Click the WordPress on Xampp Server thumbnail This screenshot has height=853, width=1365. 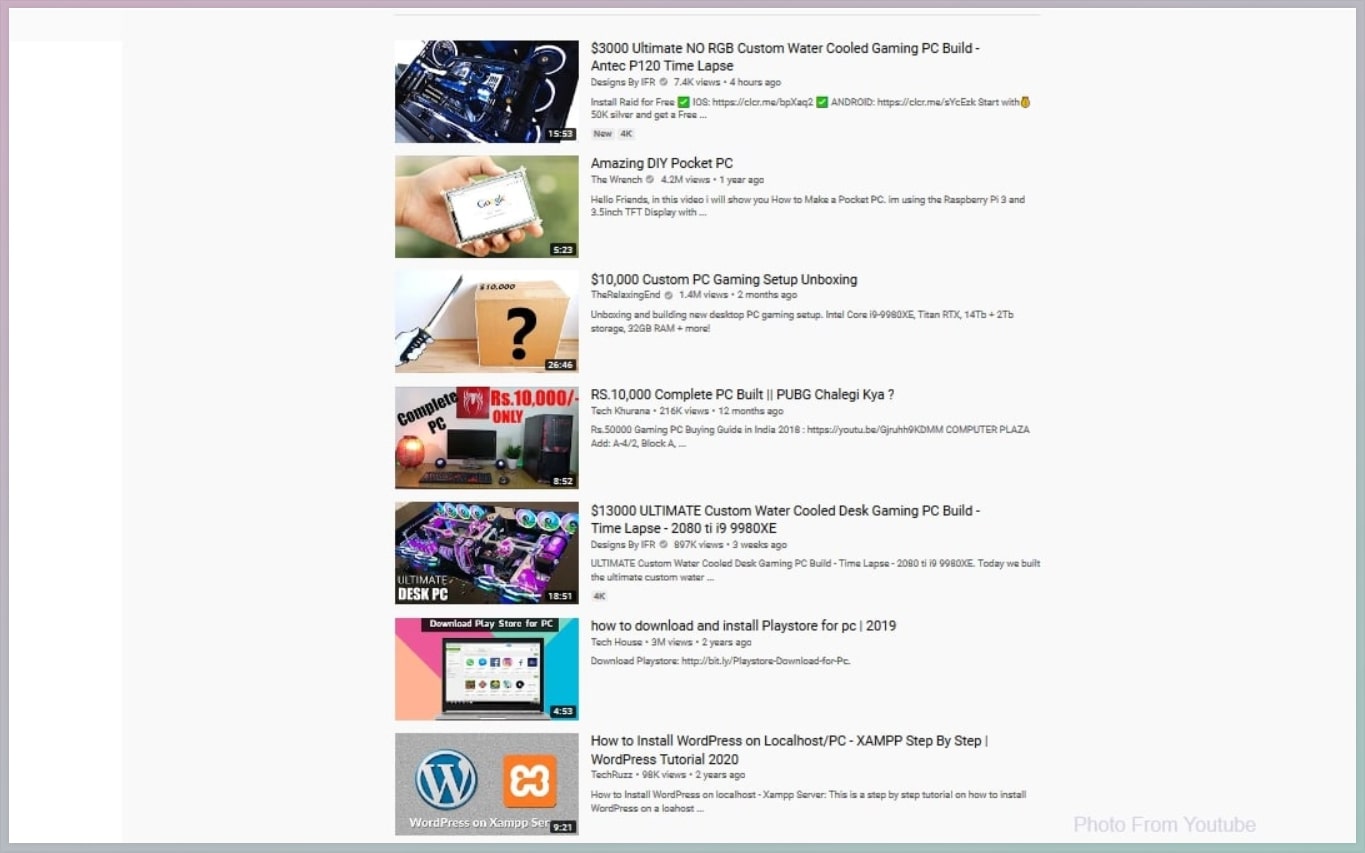[487, 784]
